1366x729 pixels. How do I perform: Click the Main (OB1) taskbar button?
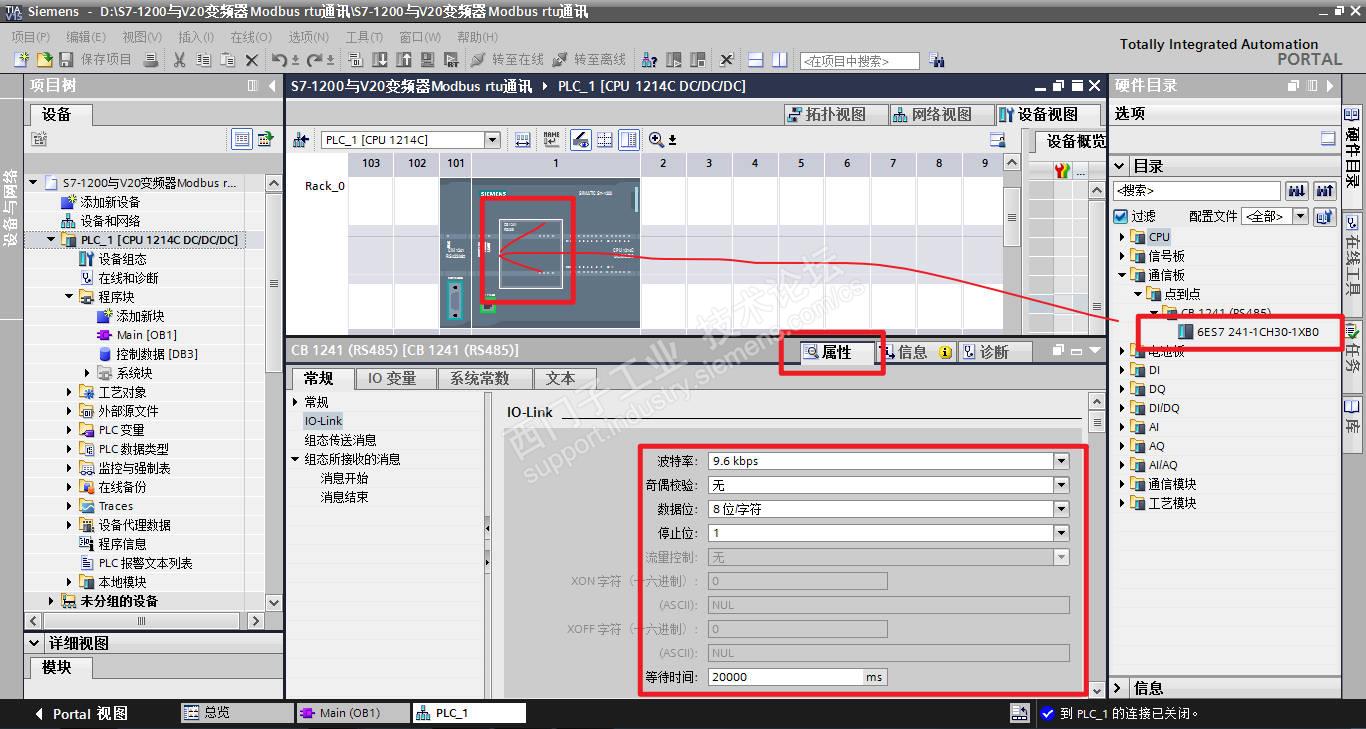point(353,713)
